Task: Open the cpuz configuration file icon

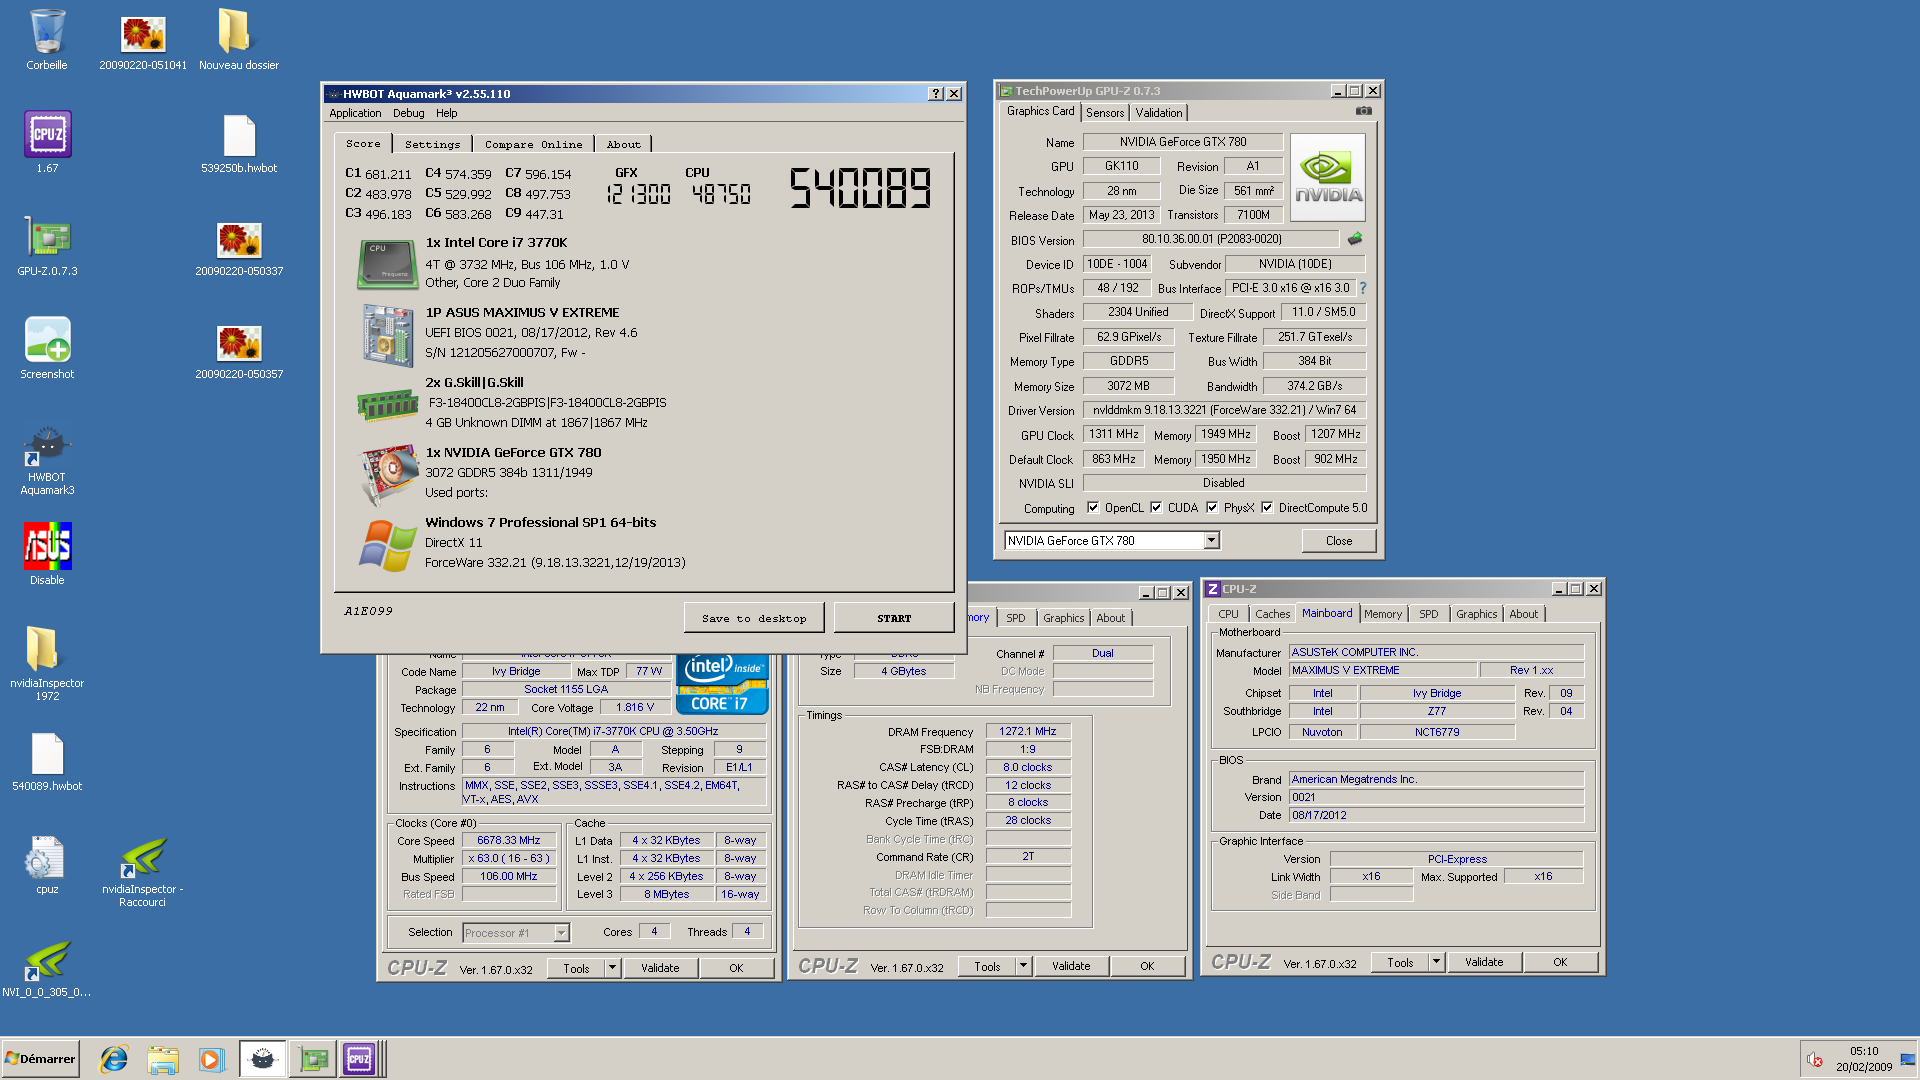Action: [x=47, y=865]
